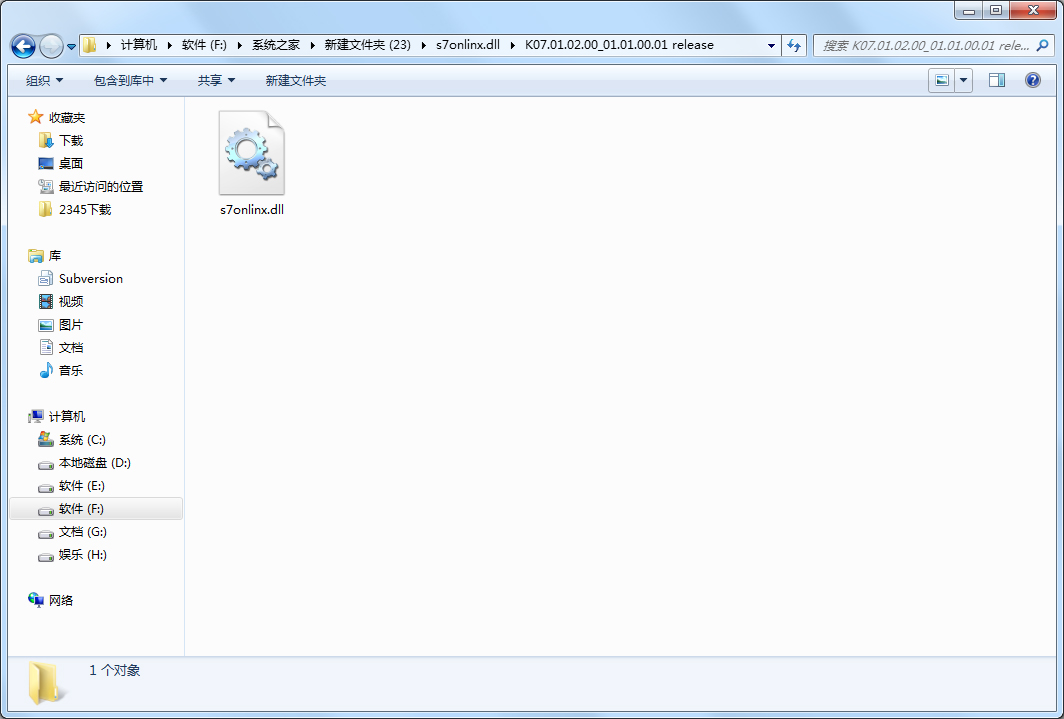The height and width of the screenshot is (719, 1064).
Task: Open the 网络 network icon
Action: point(72,599)
